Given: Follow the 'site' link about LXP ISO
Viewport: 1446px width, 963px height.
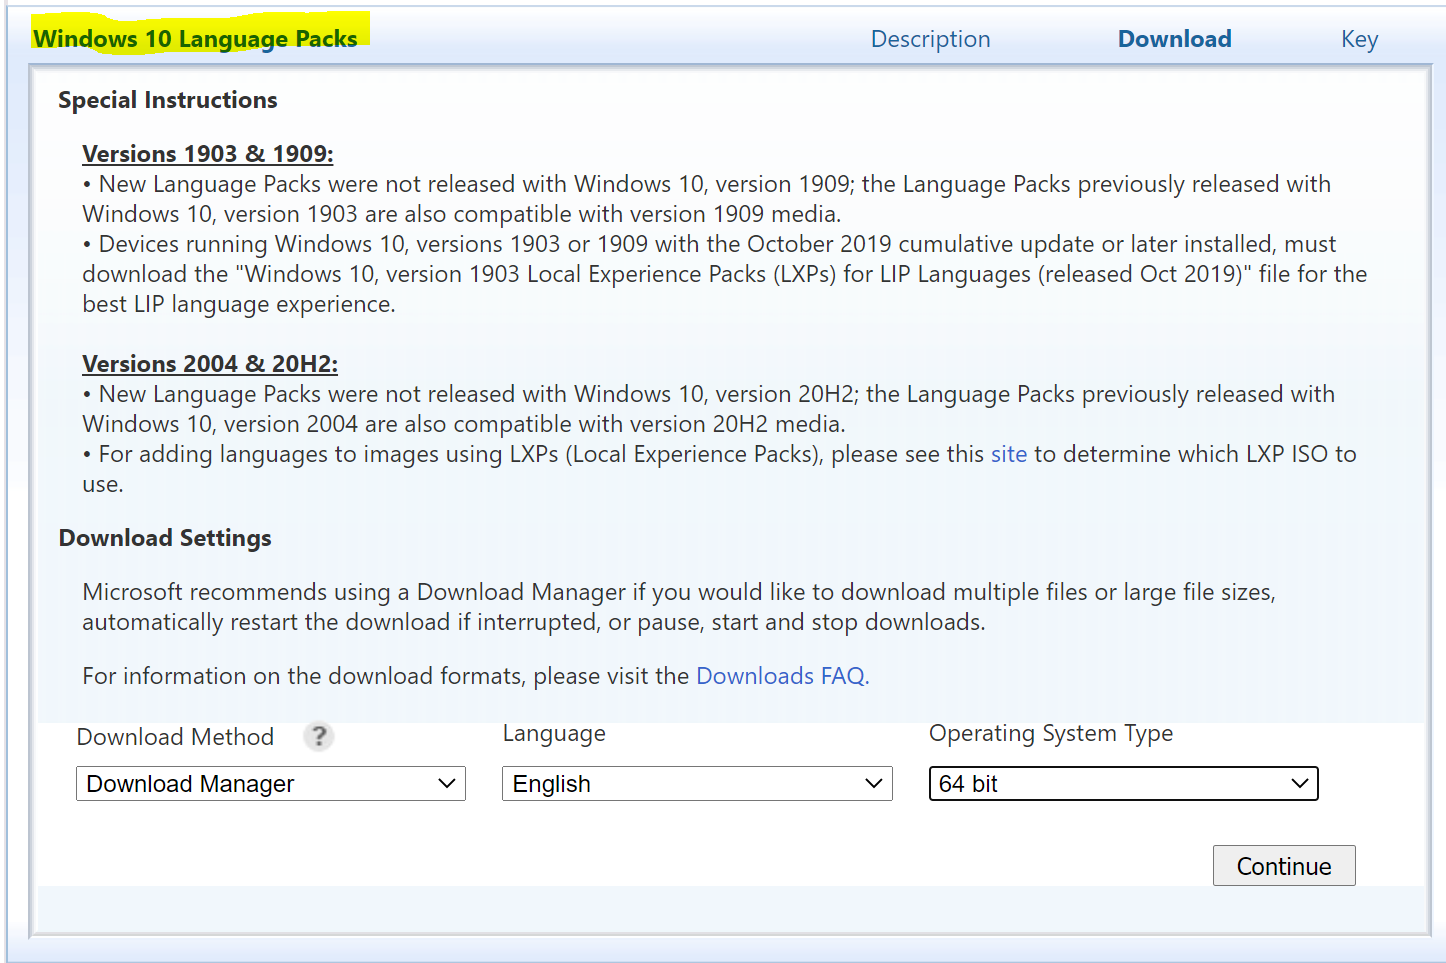Looking at the screenshot, I should [1009, 454].
